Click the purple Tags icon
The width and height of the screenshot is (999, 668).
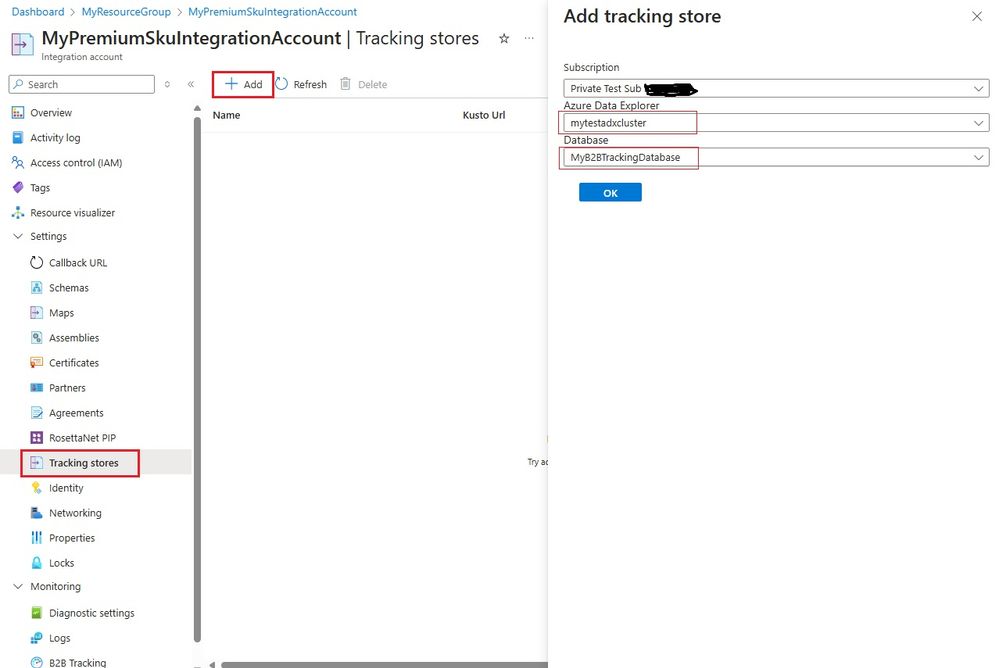[x=18, y=187]
